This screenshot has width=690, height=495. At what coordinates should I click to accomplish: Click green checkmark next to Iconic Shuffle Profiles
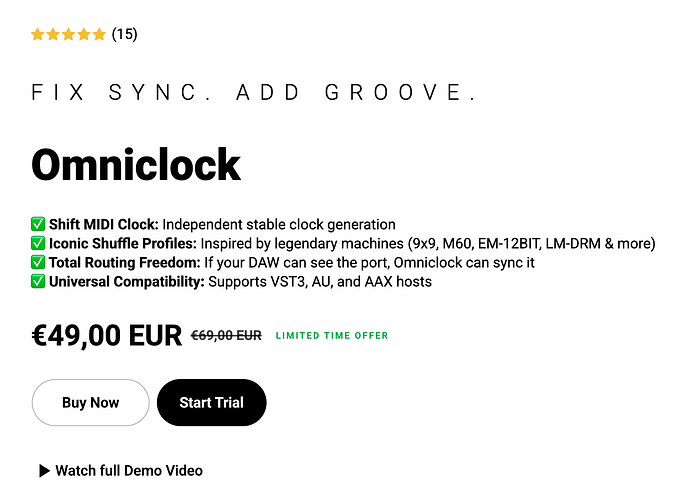(x=38, y=243)
